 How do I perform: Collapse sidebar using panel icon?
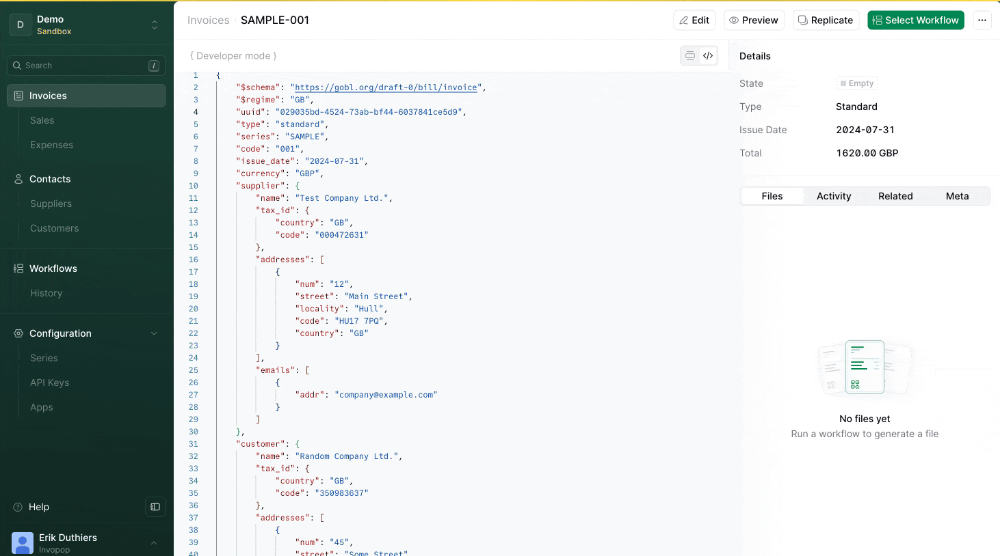pos(155,507)
